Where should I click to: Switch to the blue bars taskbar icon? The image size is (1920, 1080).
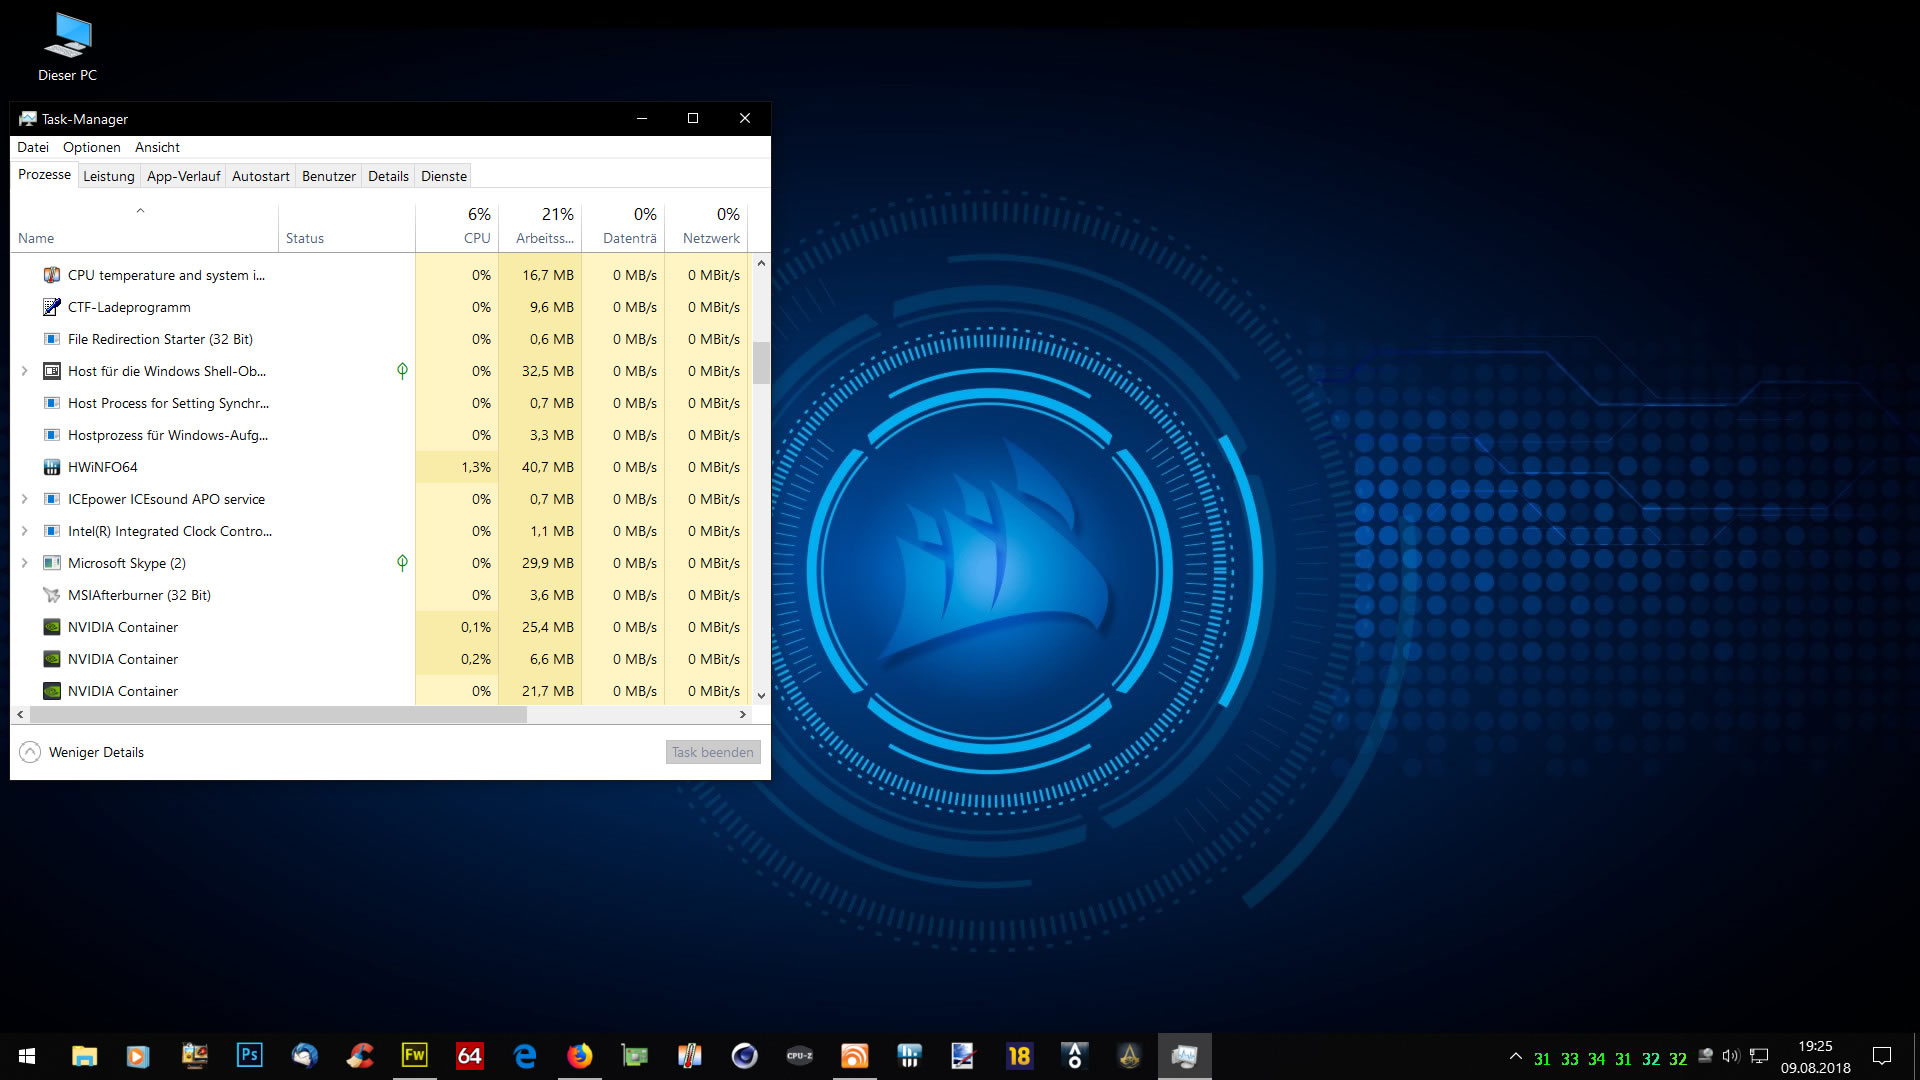(x=909, y=1056)
